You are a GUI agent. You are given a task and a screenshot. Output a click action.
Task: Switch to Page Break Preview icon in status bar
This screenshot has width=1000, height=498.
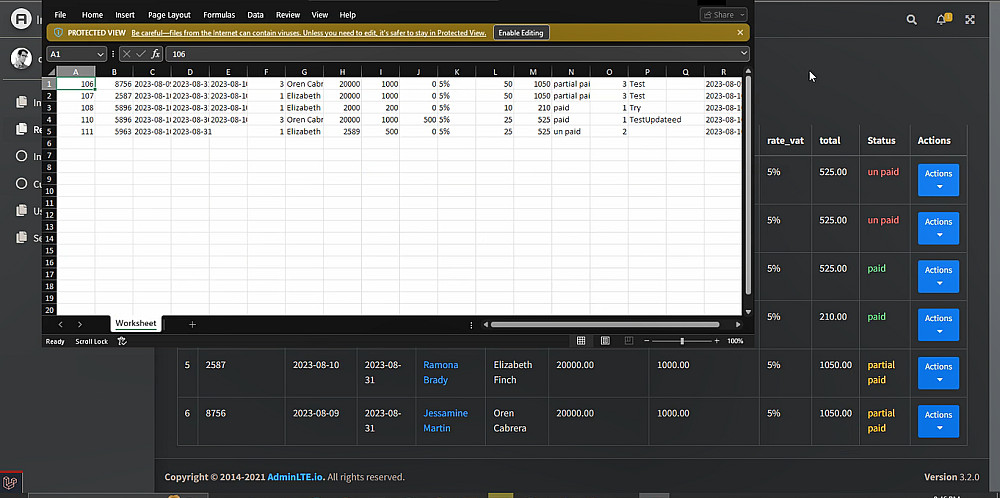tap(629, 341)
